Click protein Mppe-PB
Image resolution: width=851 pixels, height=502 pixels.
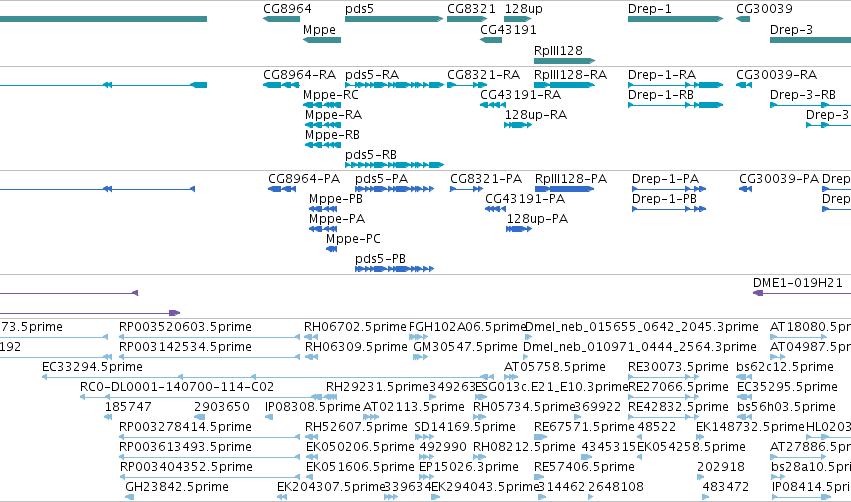click(x=323, y=209)
